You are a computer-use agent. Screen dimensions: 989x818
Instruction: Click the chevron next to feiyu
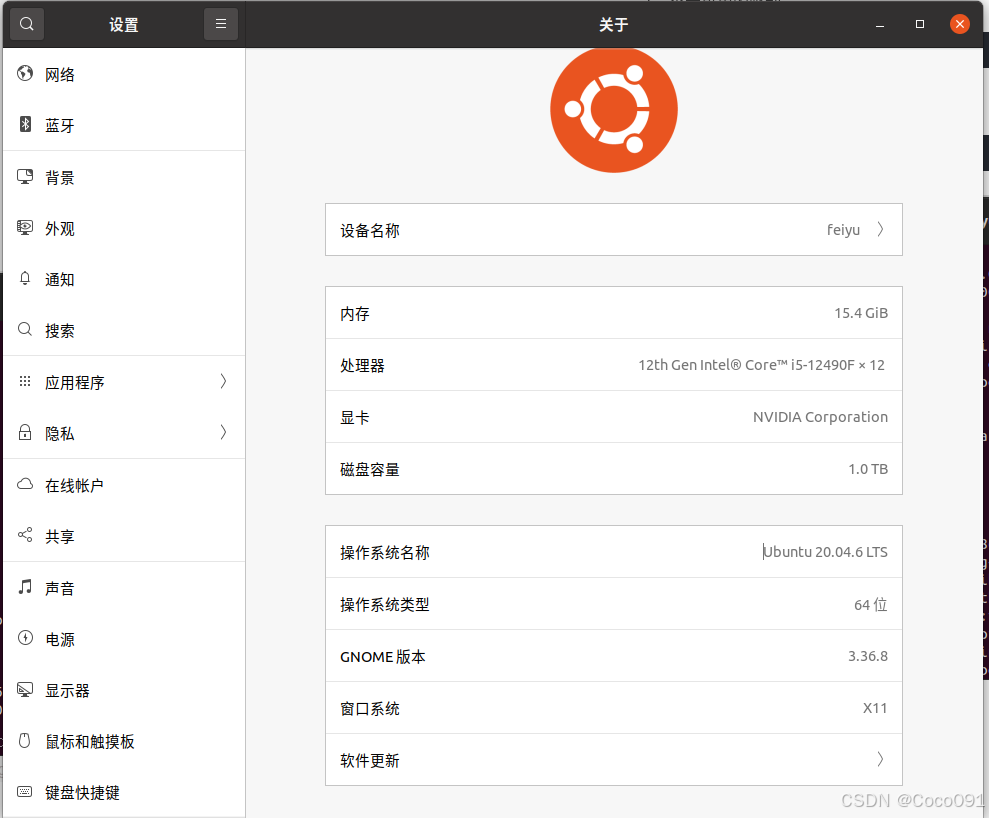click(881, 230)
